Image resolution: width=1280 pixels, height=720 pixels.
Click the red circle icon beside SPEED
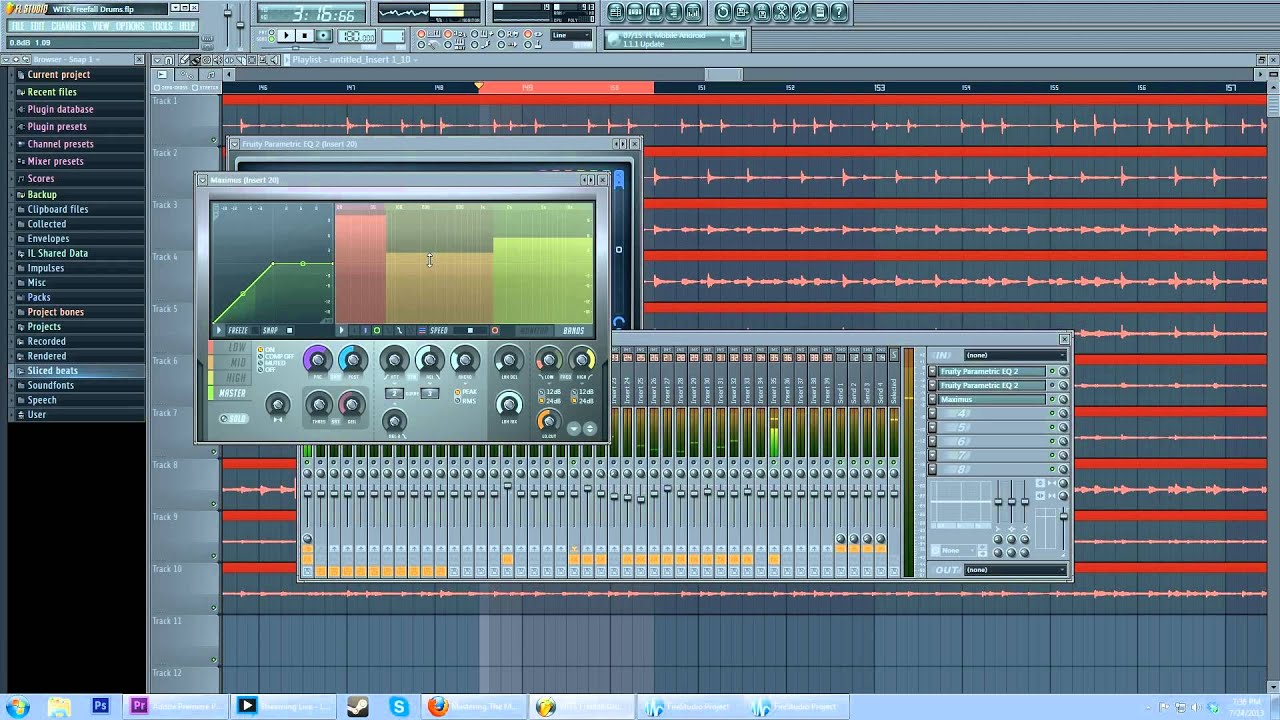[495, 330]
